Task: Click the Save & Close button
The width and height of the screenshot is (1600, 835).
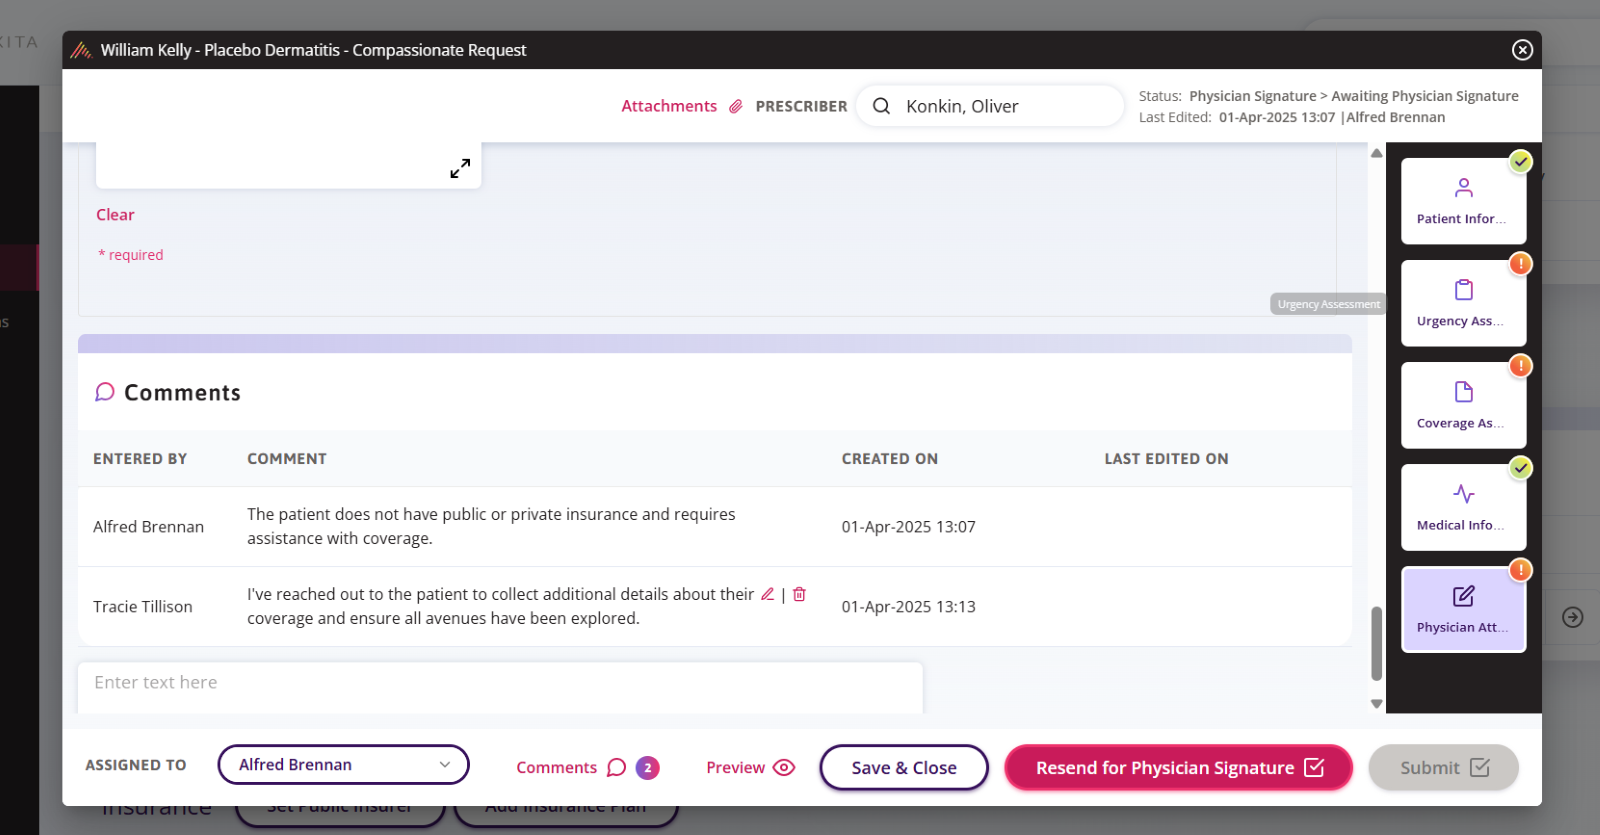Action: 904,767
